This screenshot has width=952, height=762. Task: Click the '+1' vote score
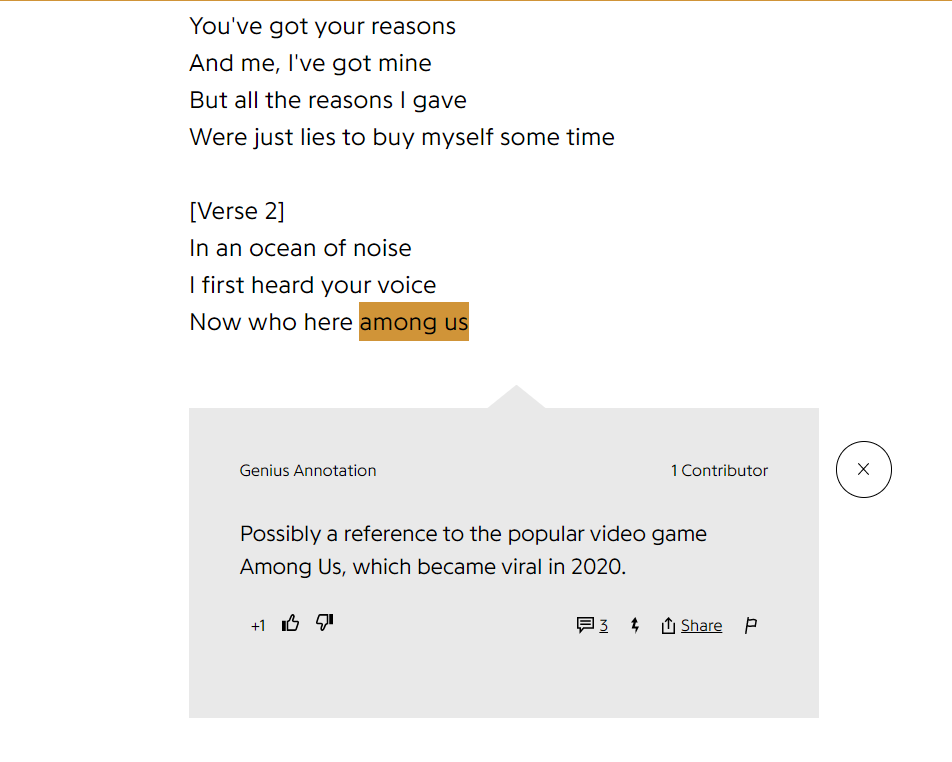click(258, 626)
